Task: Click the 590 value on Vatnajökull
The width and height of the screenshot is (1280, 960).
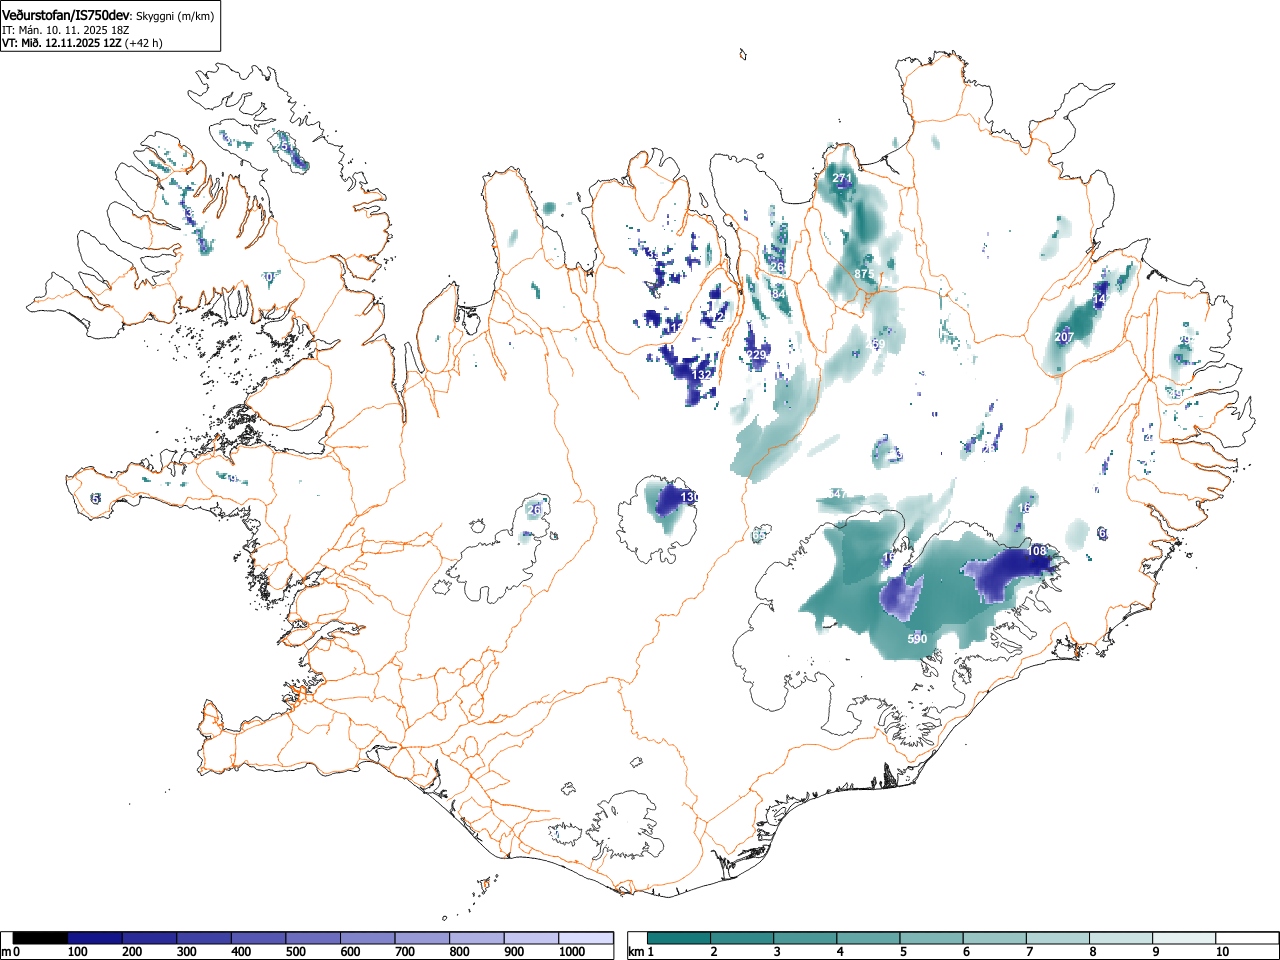Action: pyautogui.click(x=917, y=639)
